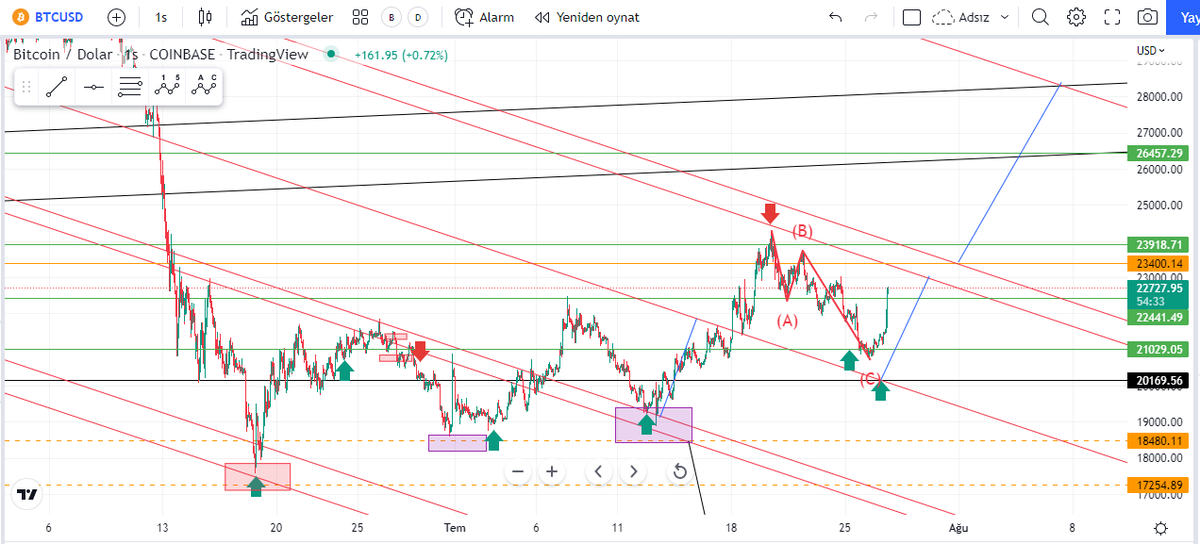Viewport: 1200px width, 544px height.
Task: Click the Ağu month label on time axis
Action: [958, 528]
